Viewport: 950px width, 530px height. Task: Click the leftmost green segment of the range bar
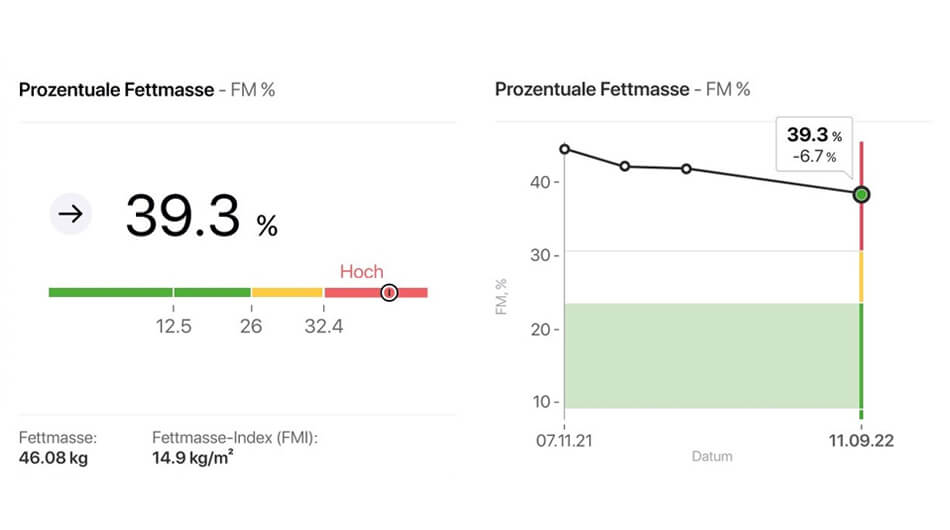coord(110,292)
